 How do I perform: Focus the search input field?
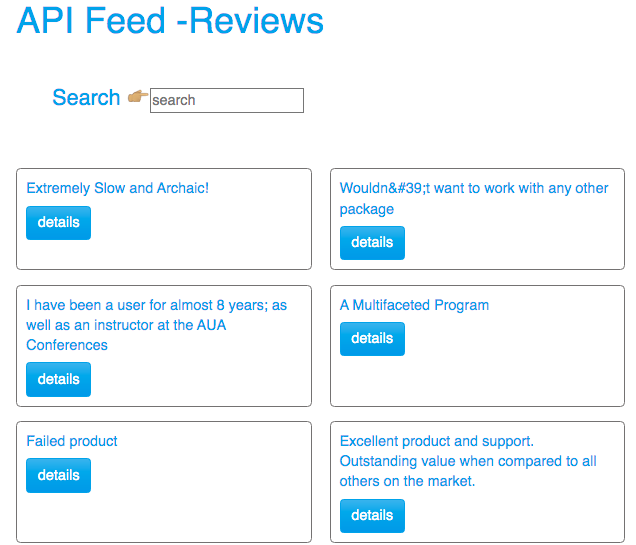(x=227, y=100)
